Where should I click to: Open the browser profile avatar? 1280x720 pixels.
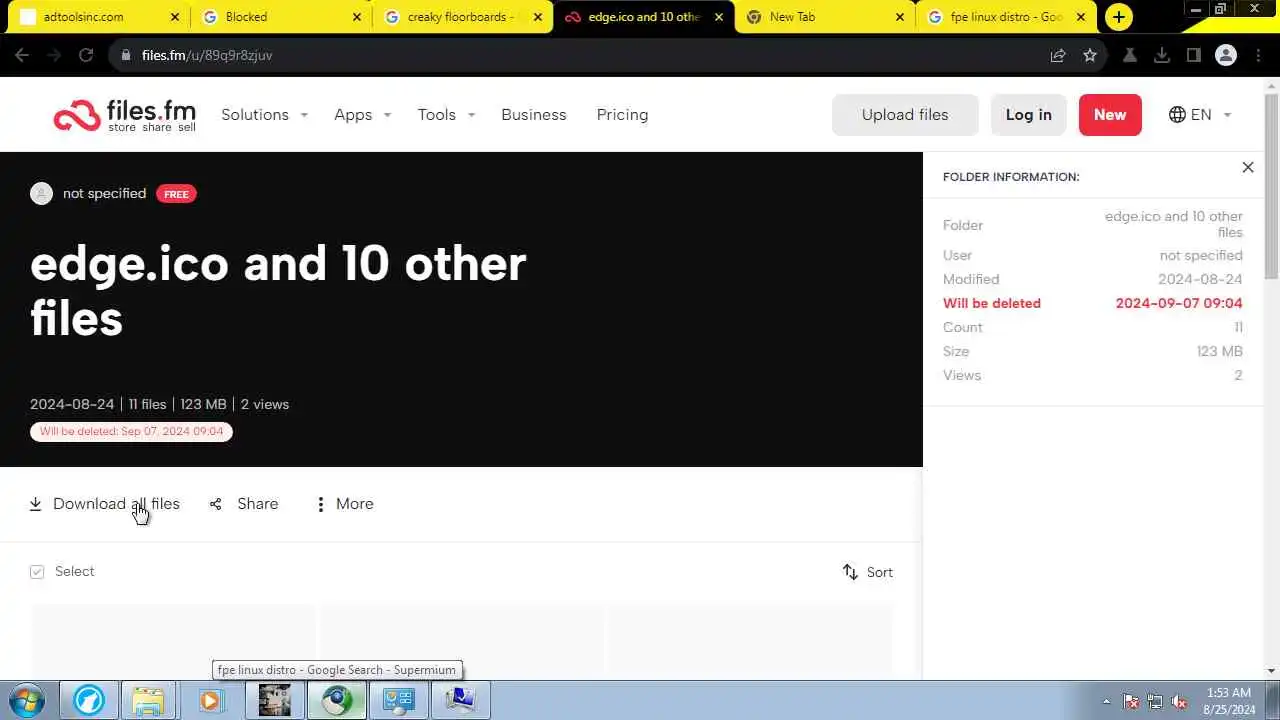click(x=1226, y=55)
